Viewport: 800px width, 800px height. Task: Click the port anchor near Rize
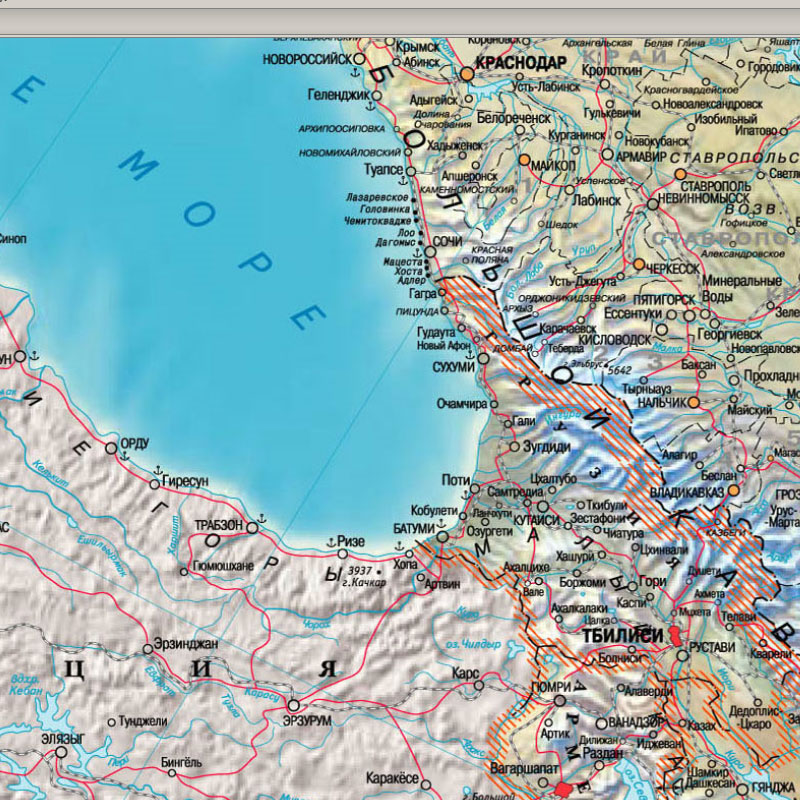[x=329, y=541]
